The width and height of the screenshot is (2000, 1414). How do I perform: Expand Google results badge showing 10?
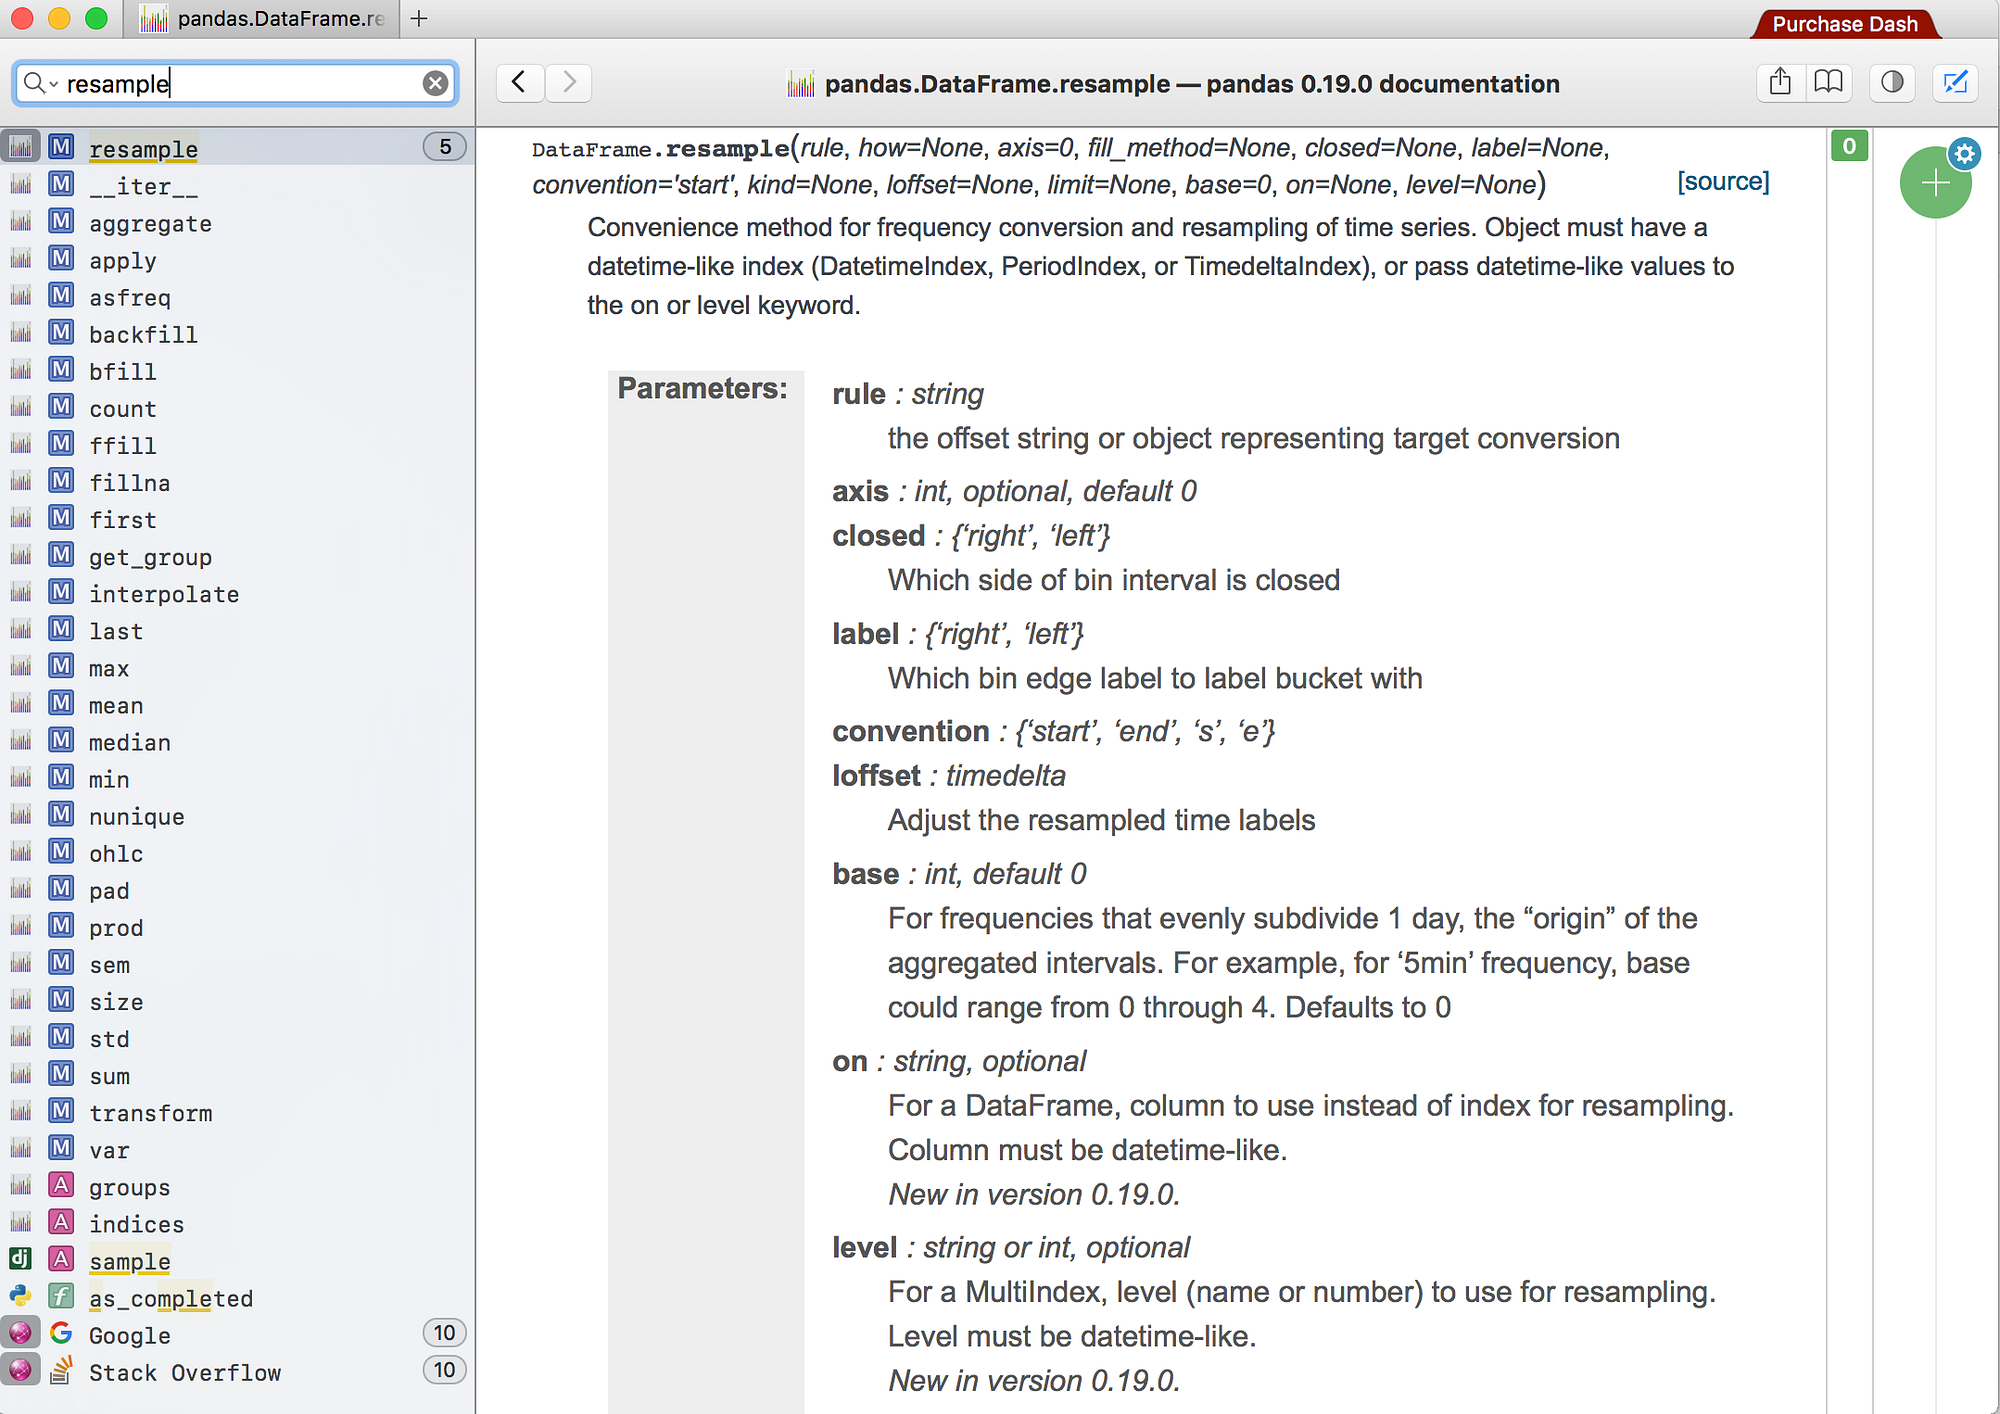[444, 1332]
